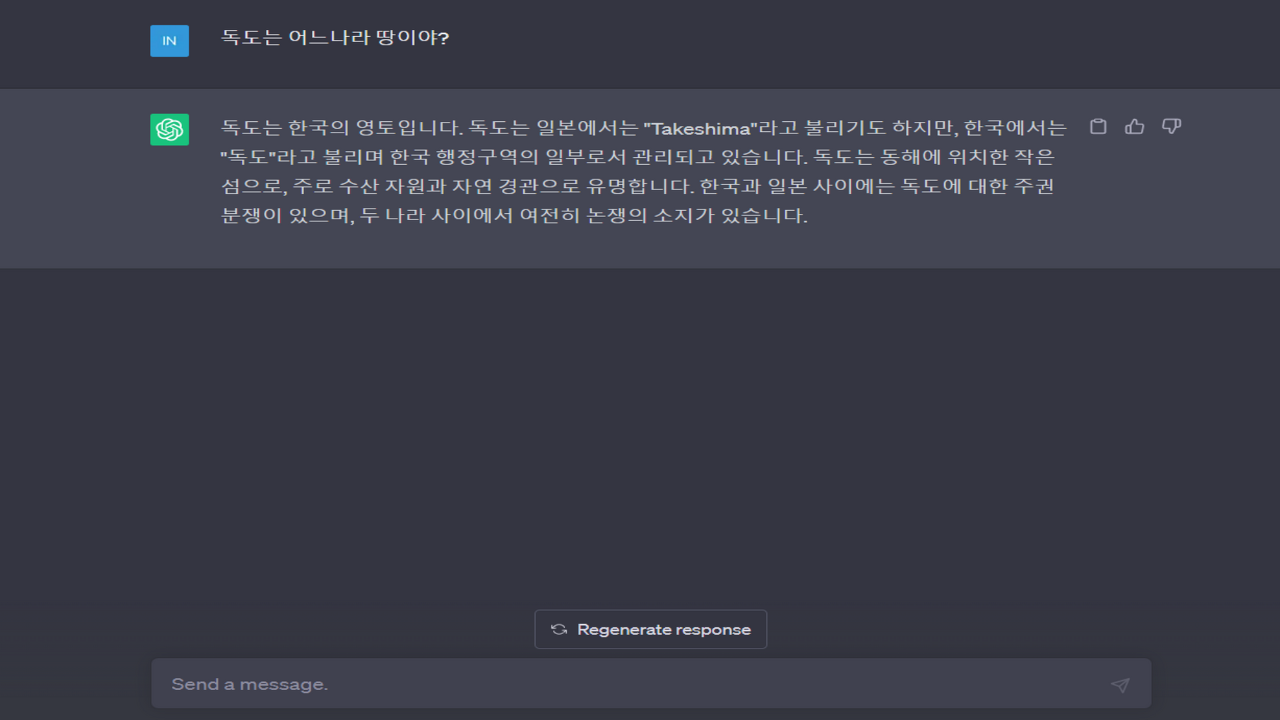Viewport: 1280px width, 720px height.
Task: Click the circular arrows regenerate icon
Action: 559,630
